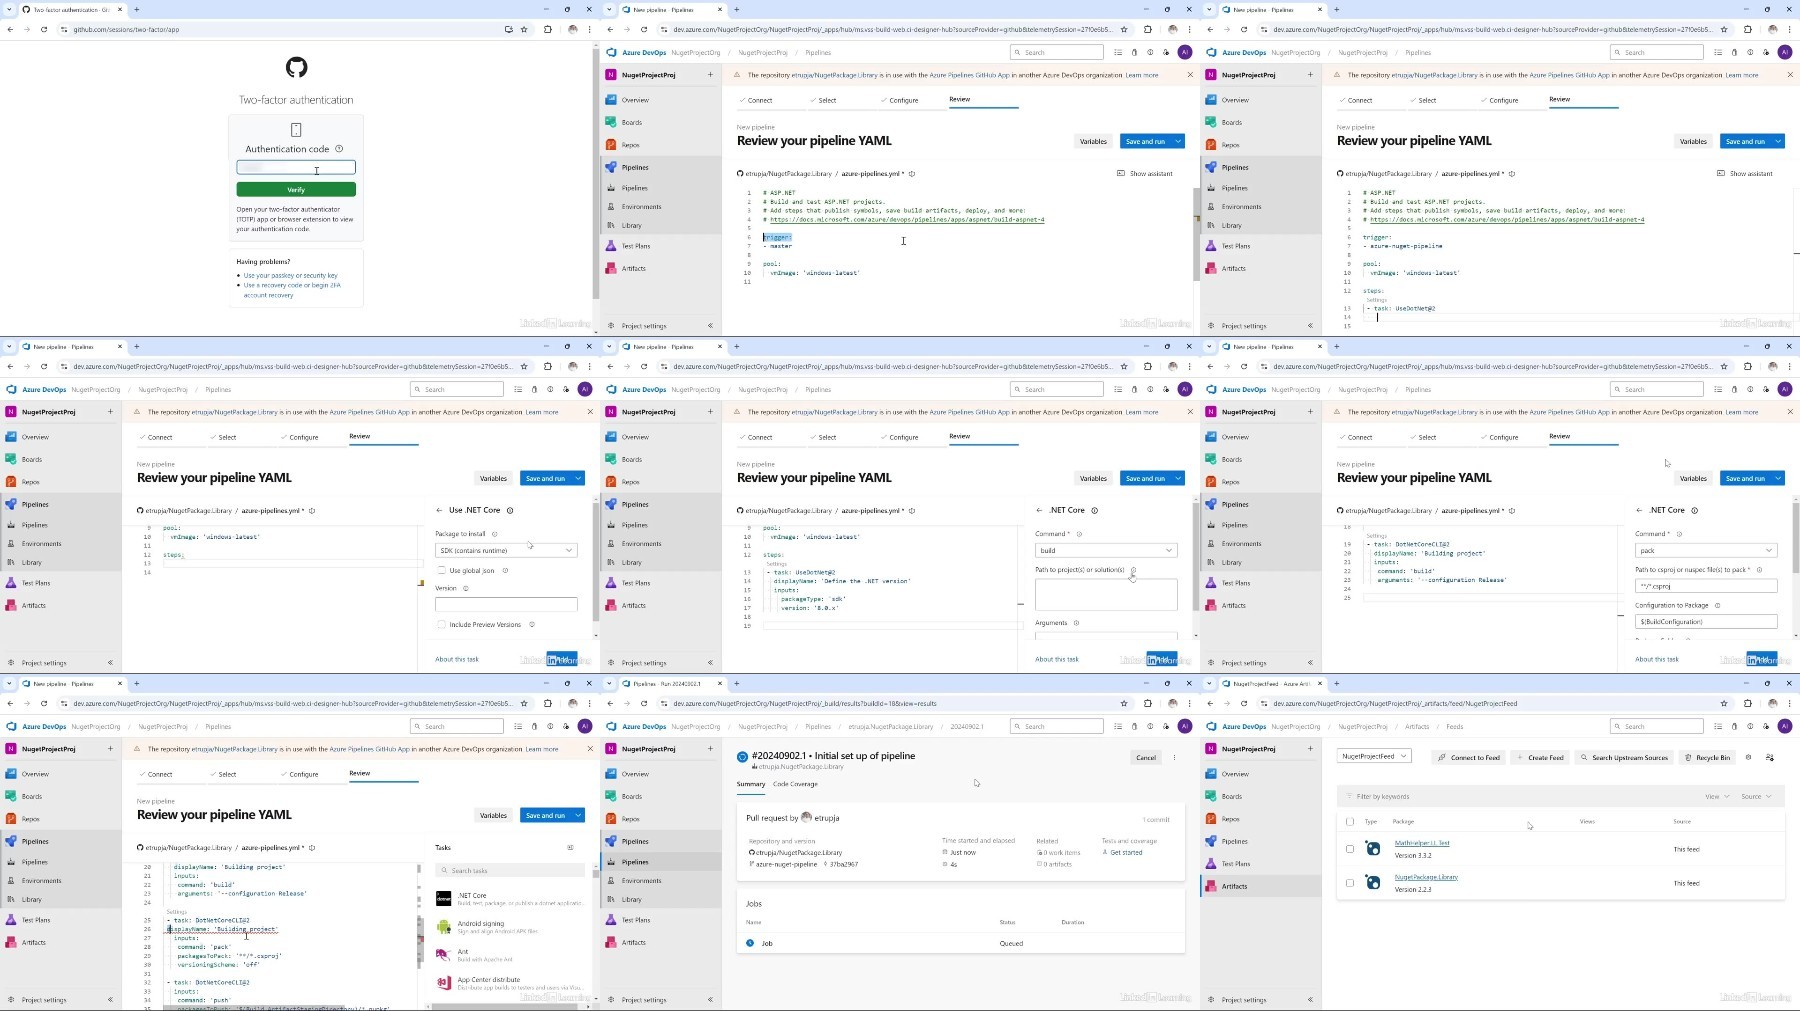Select Artifacts in the Artifacts feed window sidebar
This screenshot has height=1011, width=1800.
[1234, 886]
